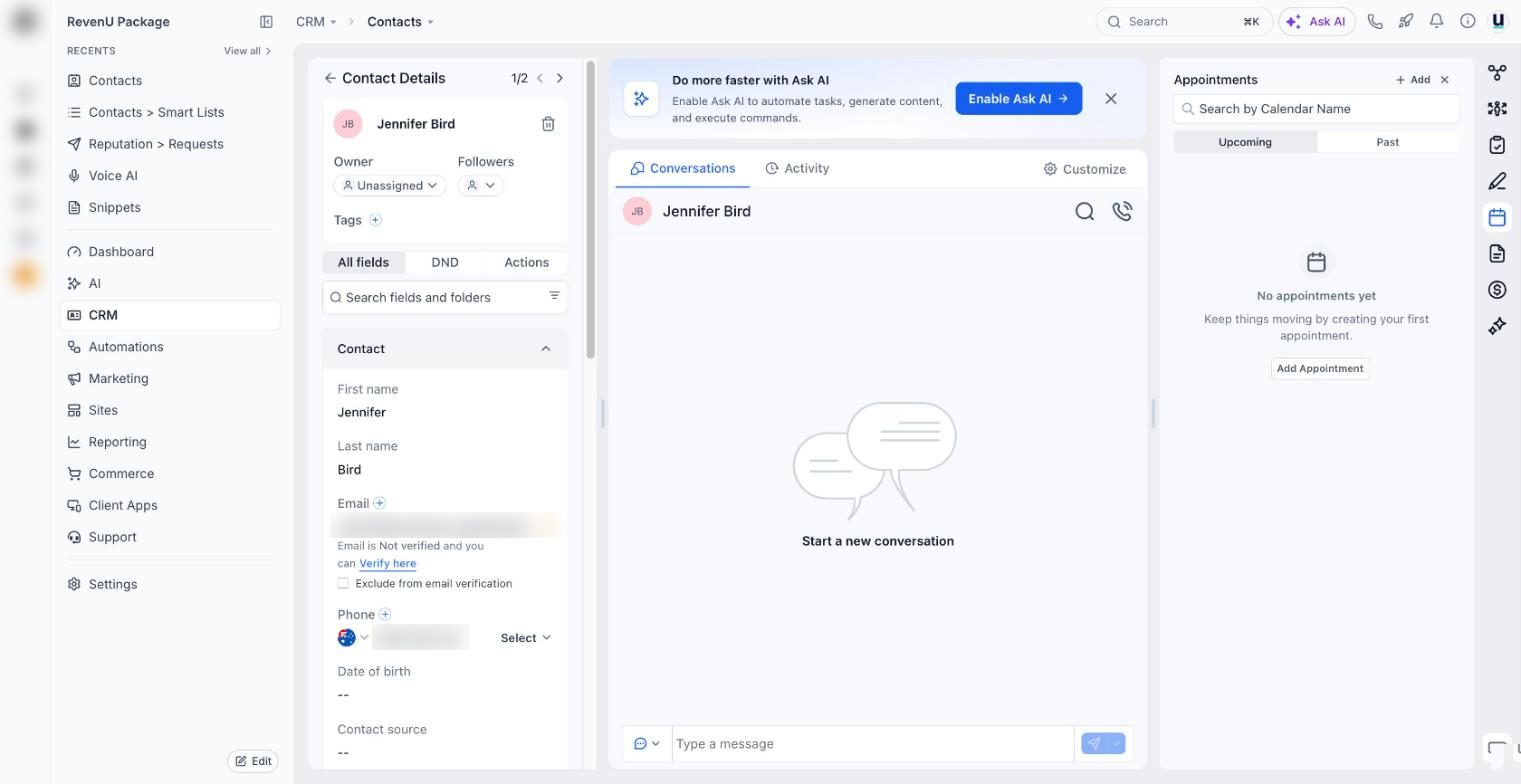
Task: Follow the Verify here link
Action: tap(388, 563)
